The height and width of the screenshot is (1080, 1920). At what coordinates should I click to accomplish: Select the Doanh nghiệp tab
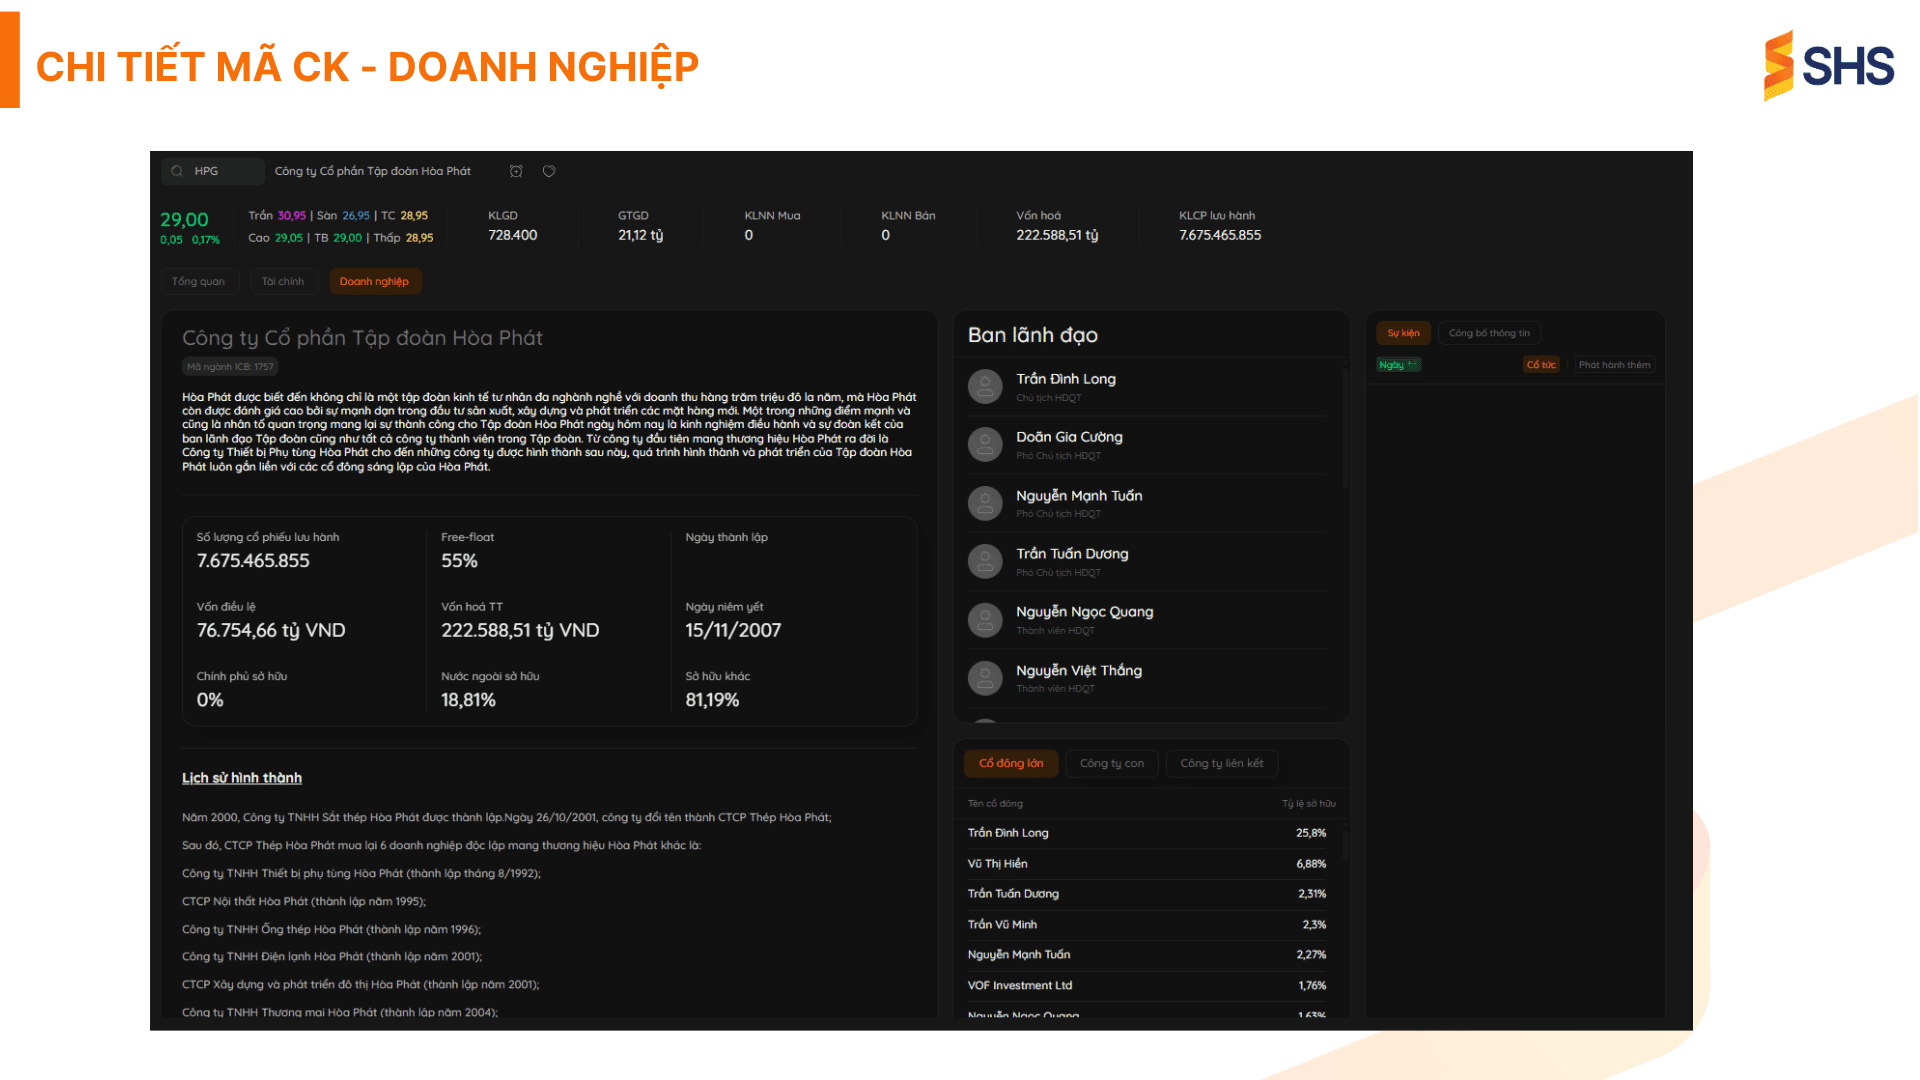(x=374, y=282)
